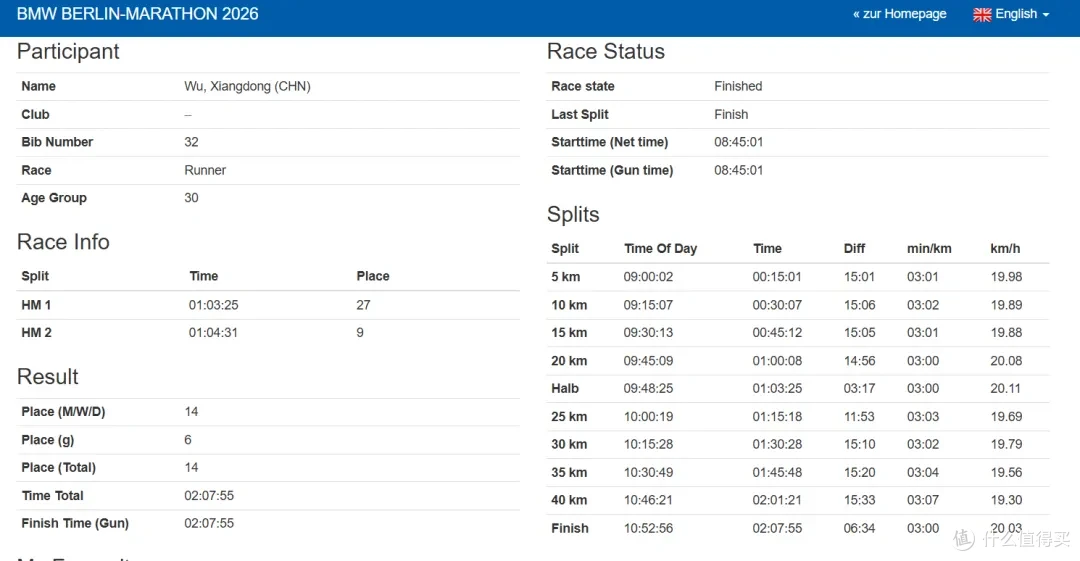
Task: Click the 30 km time 01:30:28
Action: pyautogui.click(x=778, y=445)
